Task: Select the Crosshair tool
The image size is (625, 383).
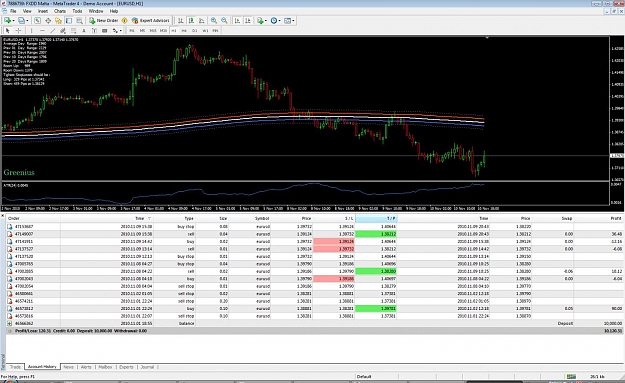Action: tap(18, 31)
